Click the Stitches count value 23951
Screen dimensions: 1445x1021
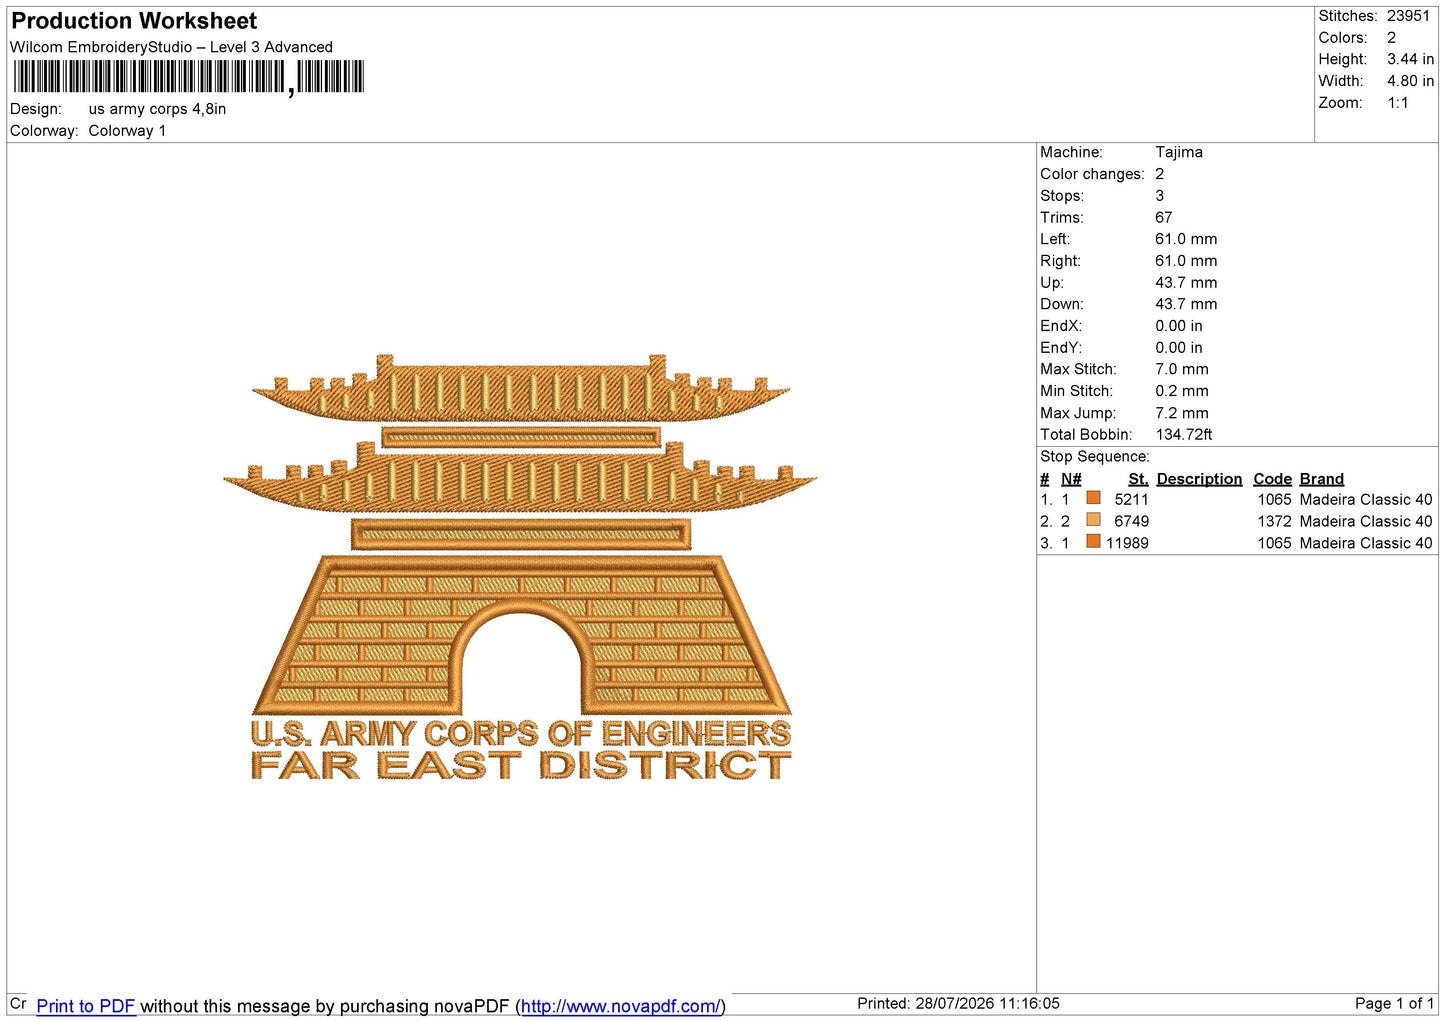tap(1408, 16)
